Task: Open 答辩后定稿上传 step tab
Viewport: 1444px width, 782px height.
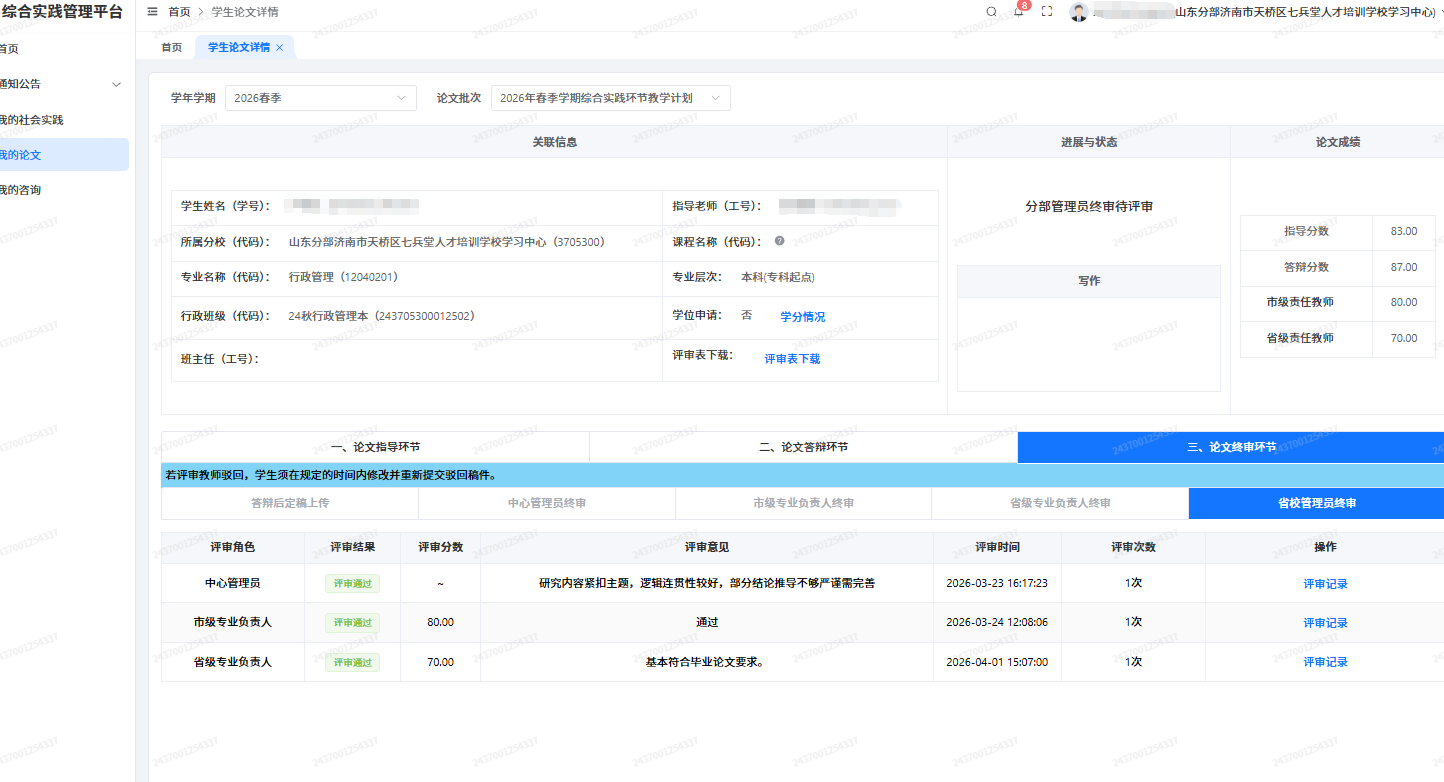Action: [290, 503]
